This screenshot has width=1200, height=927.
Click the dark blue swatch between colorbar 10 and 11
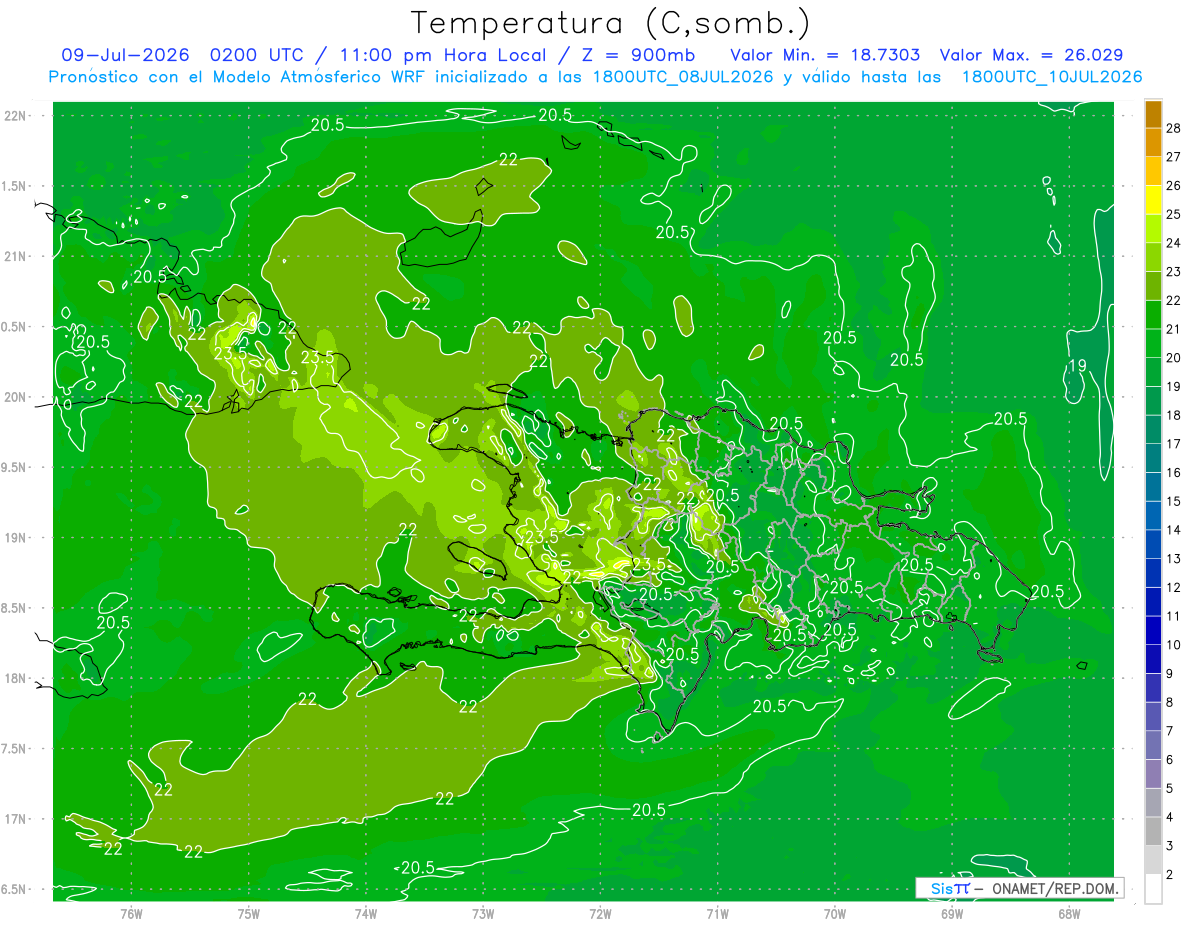tap(1153, 630)
